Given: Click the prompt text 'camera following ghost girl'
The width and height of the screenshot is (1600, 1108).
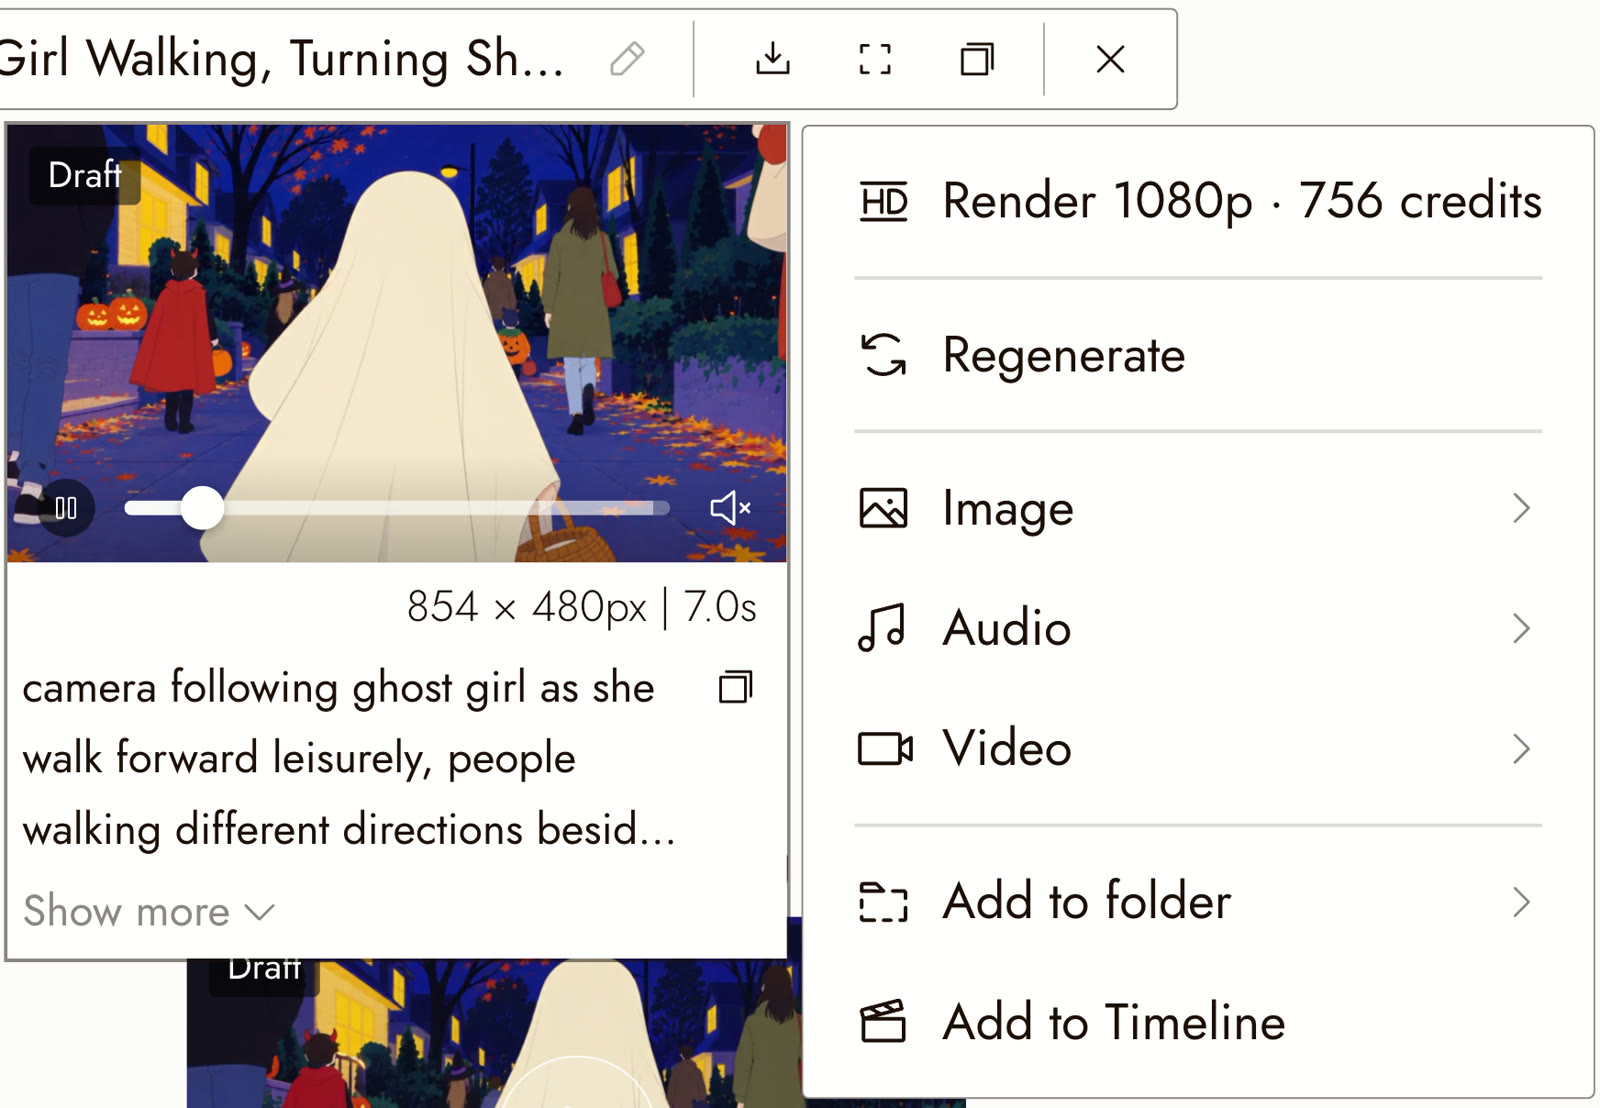Looking at the screenshot, I should [x=274, y=688].
